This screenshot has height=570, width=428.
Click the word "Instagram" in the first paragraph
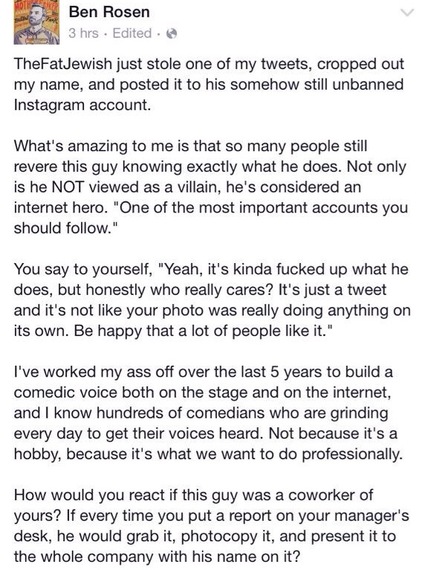click(49, 105)
